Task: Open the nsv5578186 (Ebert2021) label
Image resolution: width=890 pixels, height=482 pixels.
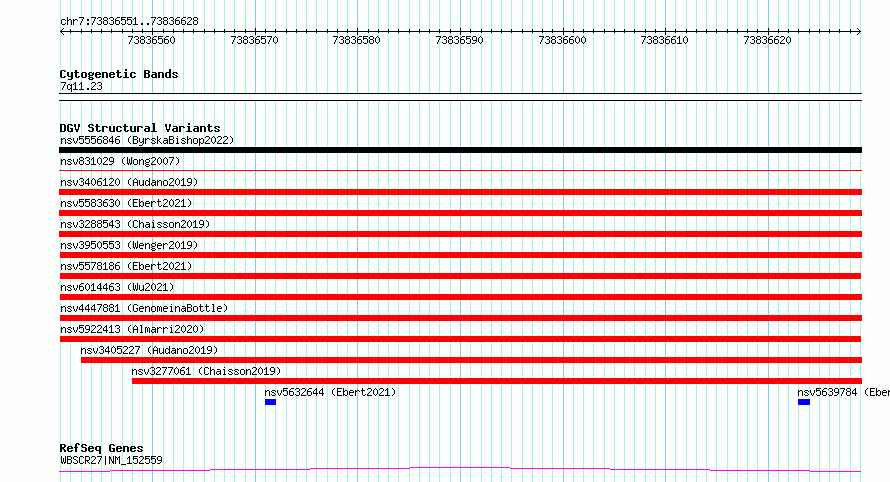Action: tap(126, 266)
